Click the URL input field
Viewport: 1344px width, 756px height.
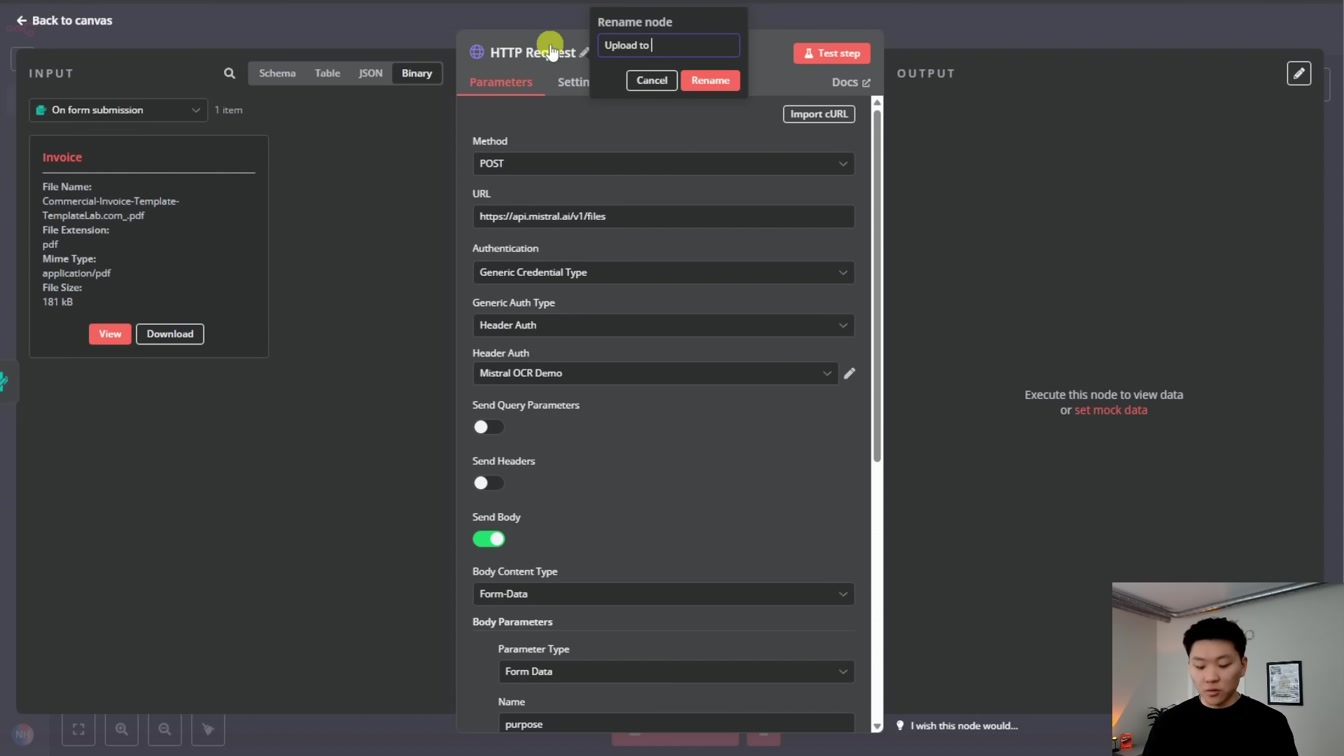663,216
